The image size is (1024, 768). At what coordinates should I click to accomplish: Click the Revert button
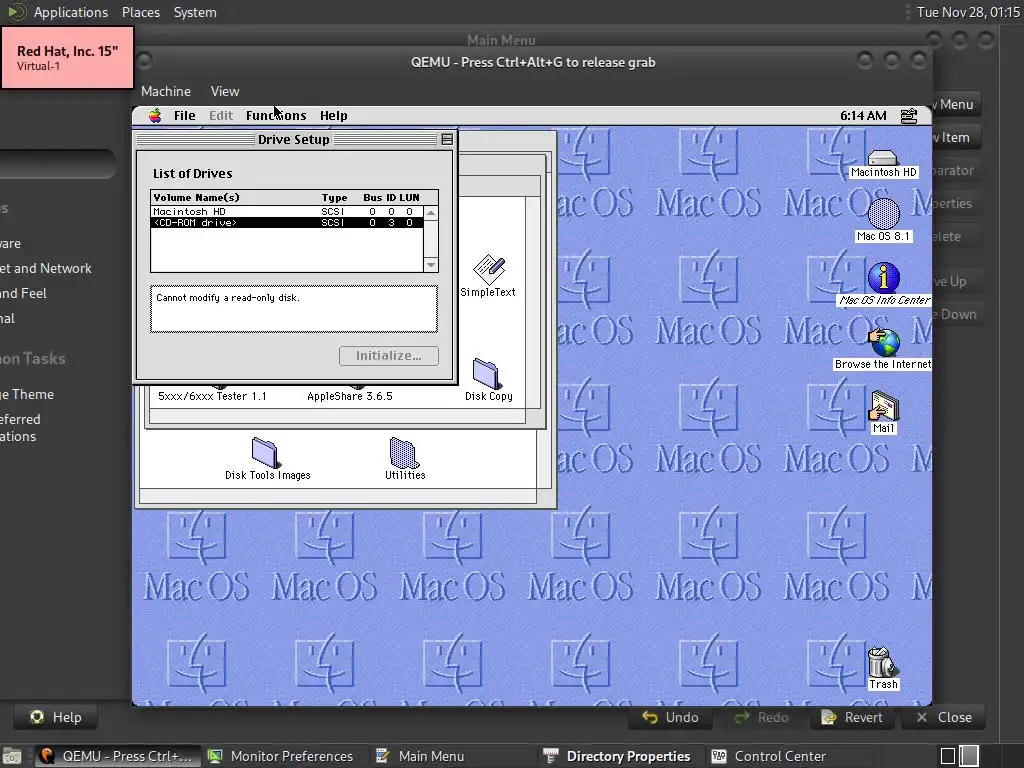pos(852,717)
